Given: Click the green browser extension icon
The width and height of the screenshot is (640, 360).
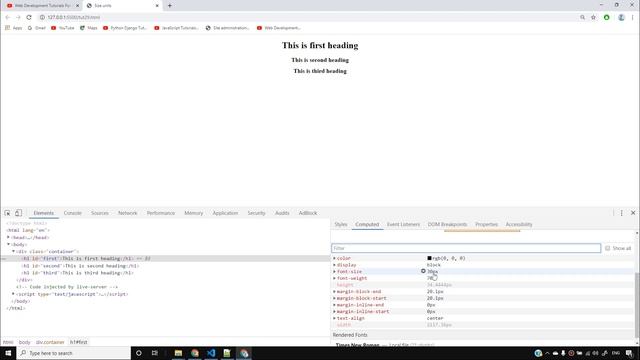Looking at the screenshot, I should (607, 18).
